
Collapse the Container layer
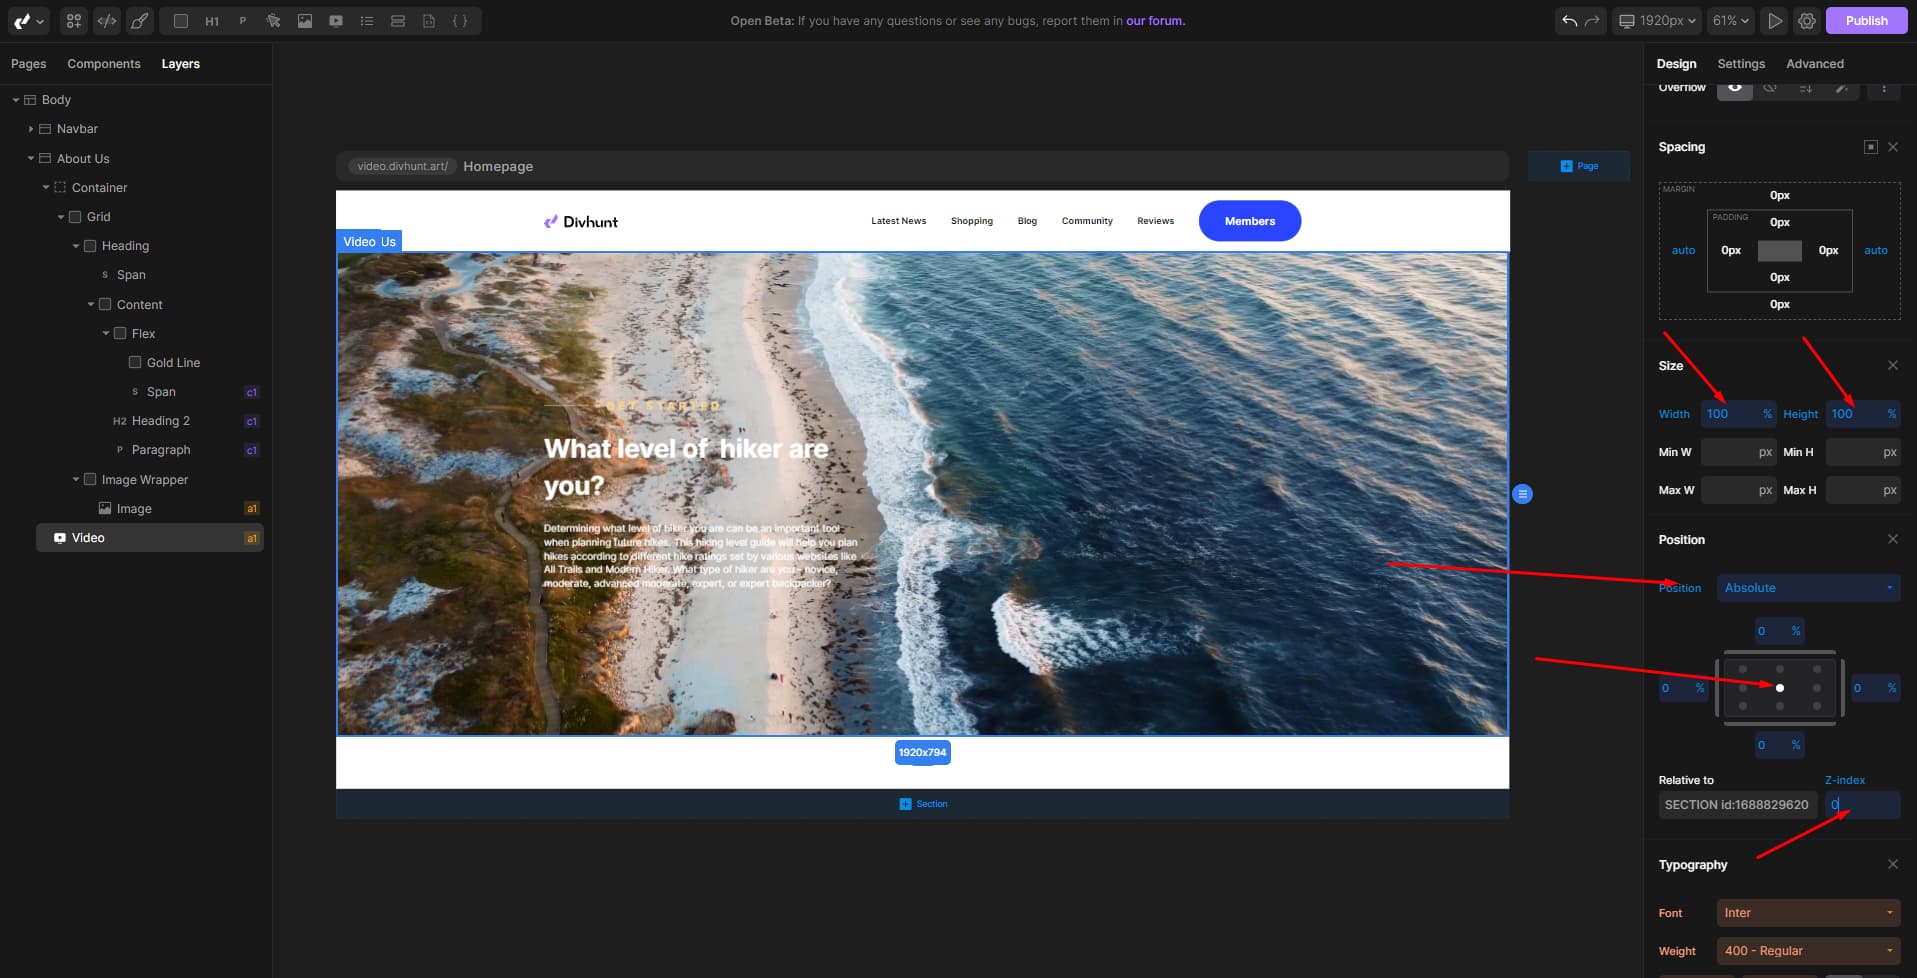click(x=46, y=187)
